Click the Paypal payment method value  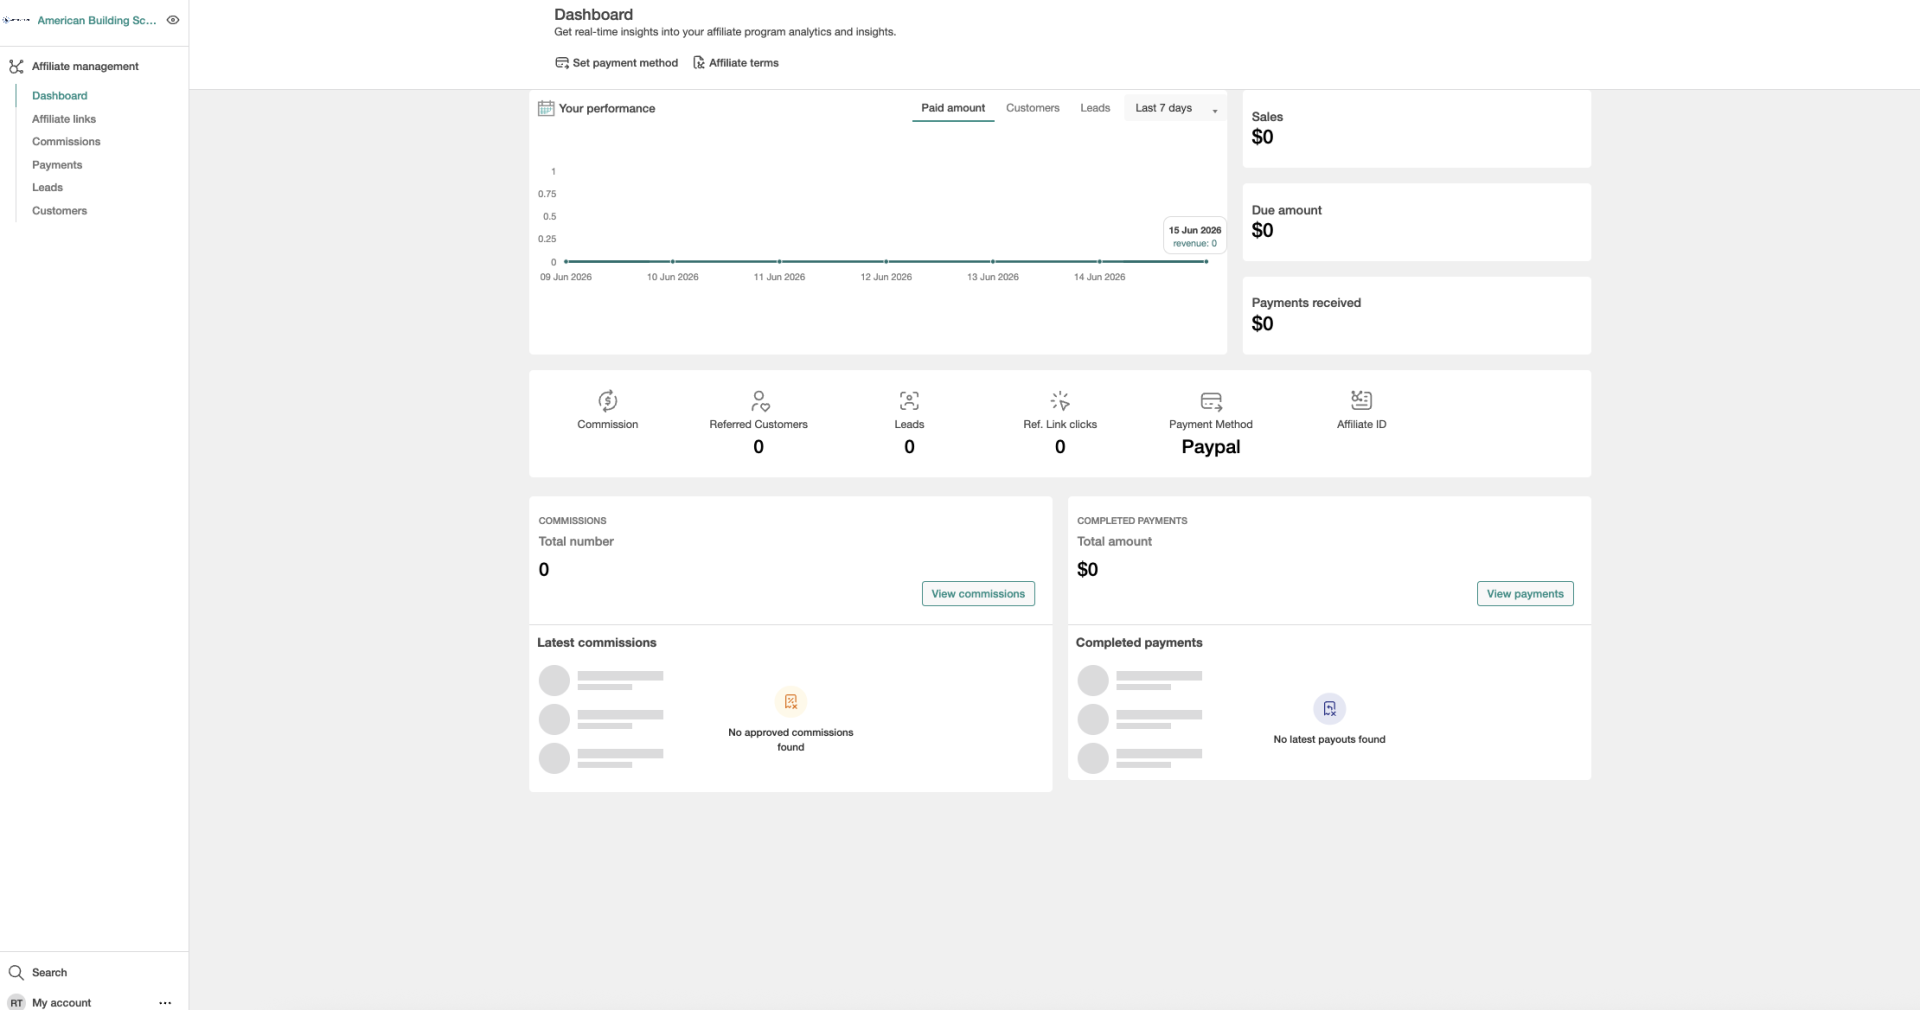coord(1211,447)
